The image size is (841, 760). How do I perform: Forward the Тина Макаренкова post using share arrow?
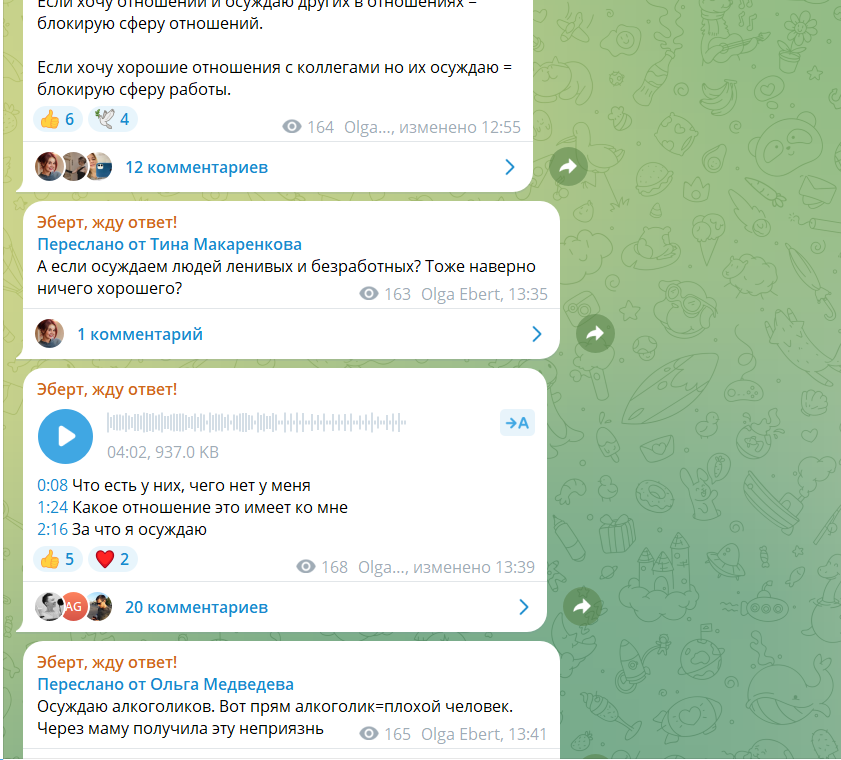pos(595,334)
